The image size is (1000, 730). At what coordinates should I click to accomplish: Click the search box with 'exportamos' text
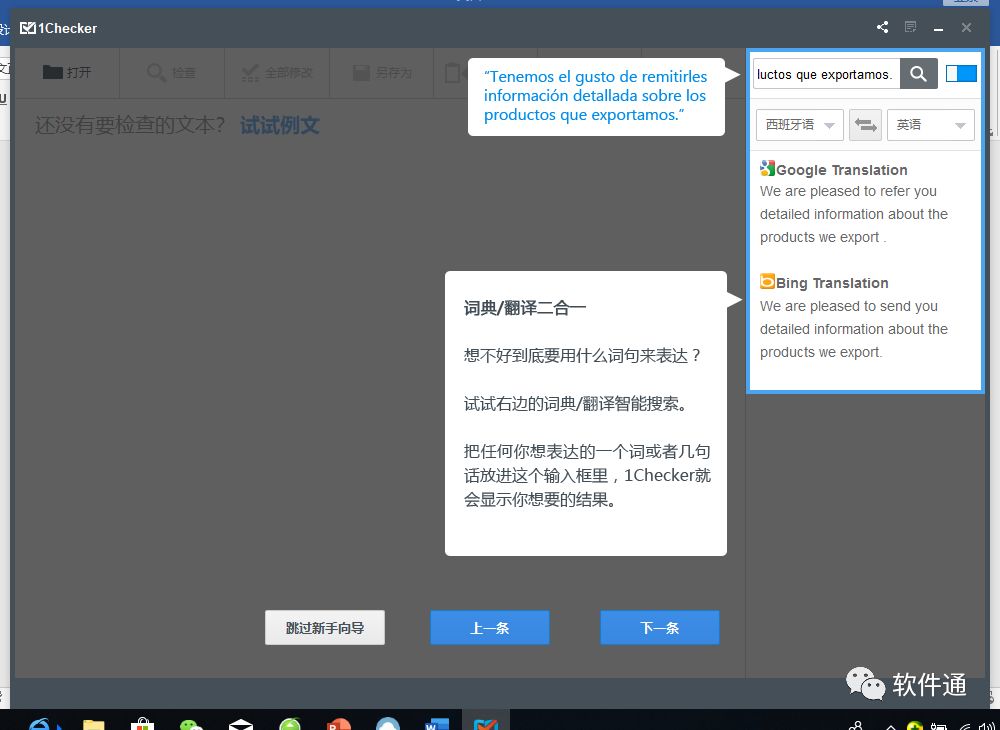(x=827, y=74)
